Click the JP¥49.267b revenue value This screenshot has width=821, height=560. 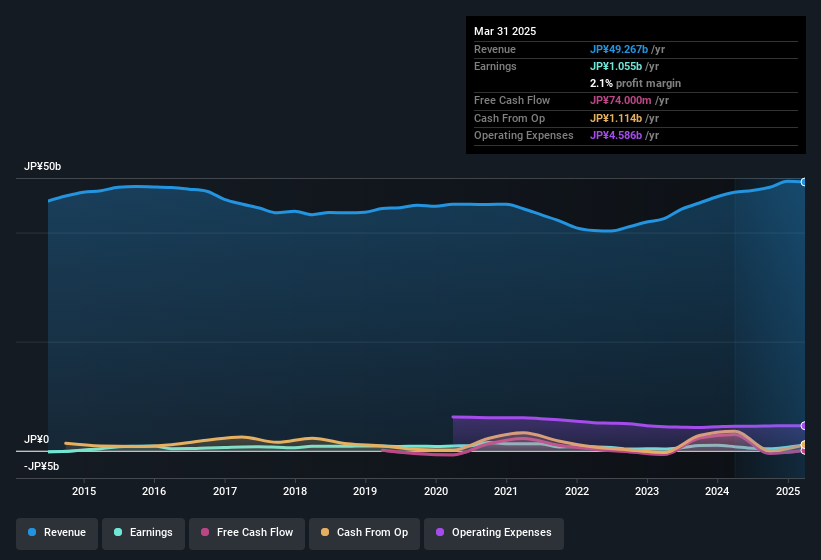pyautogui.click(x=619, y=49)
